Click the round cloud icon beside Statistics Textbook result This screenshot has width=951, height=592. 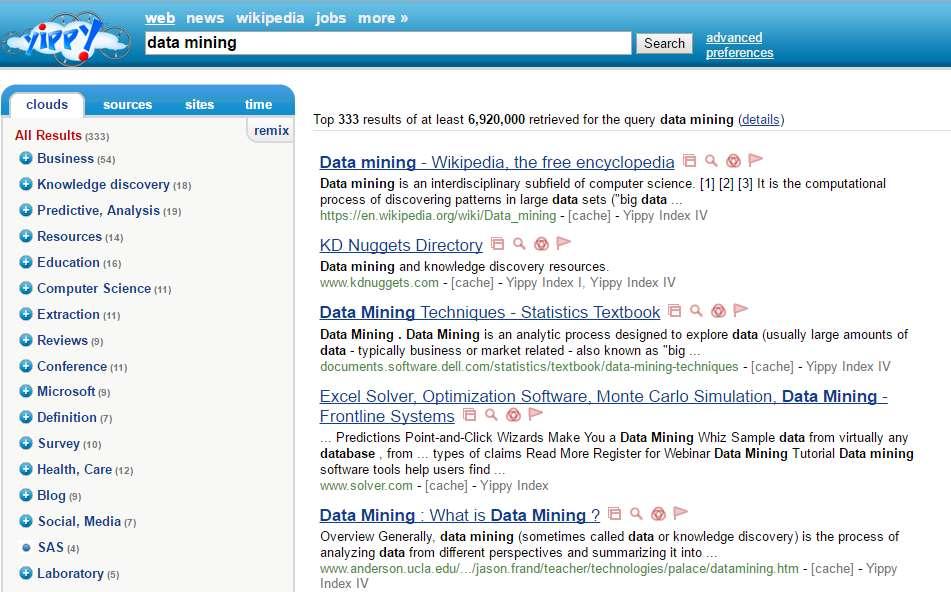[x=718, y=311]
